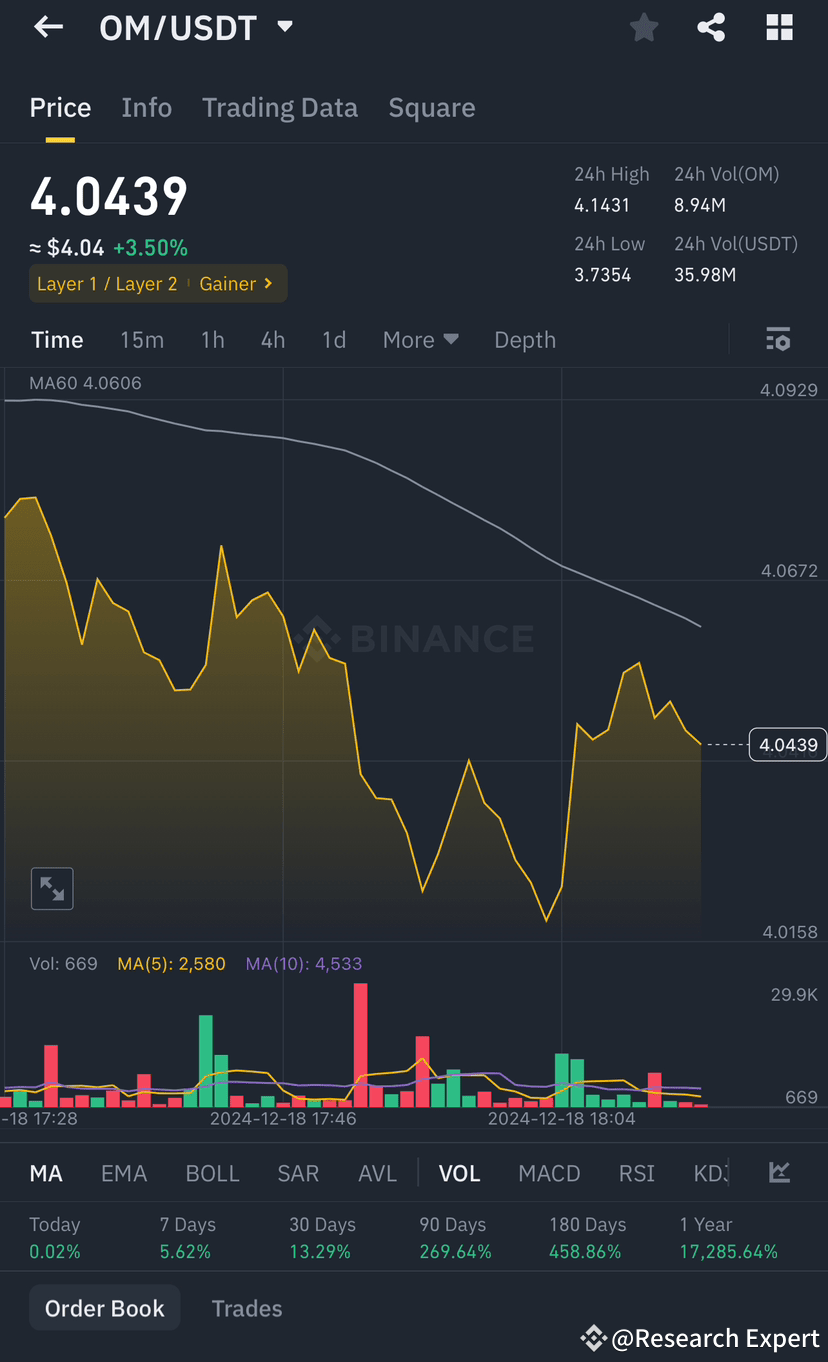Viewport: 828px width, 1362px height.
Task: Select the BOLL indicator option
Action: [x=212, y=1172]
